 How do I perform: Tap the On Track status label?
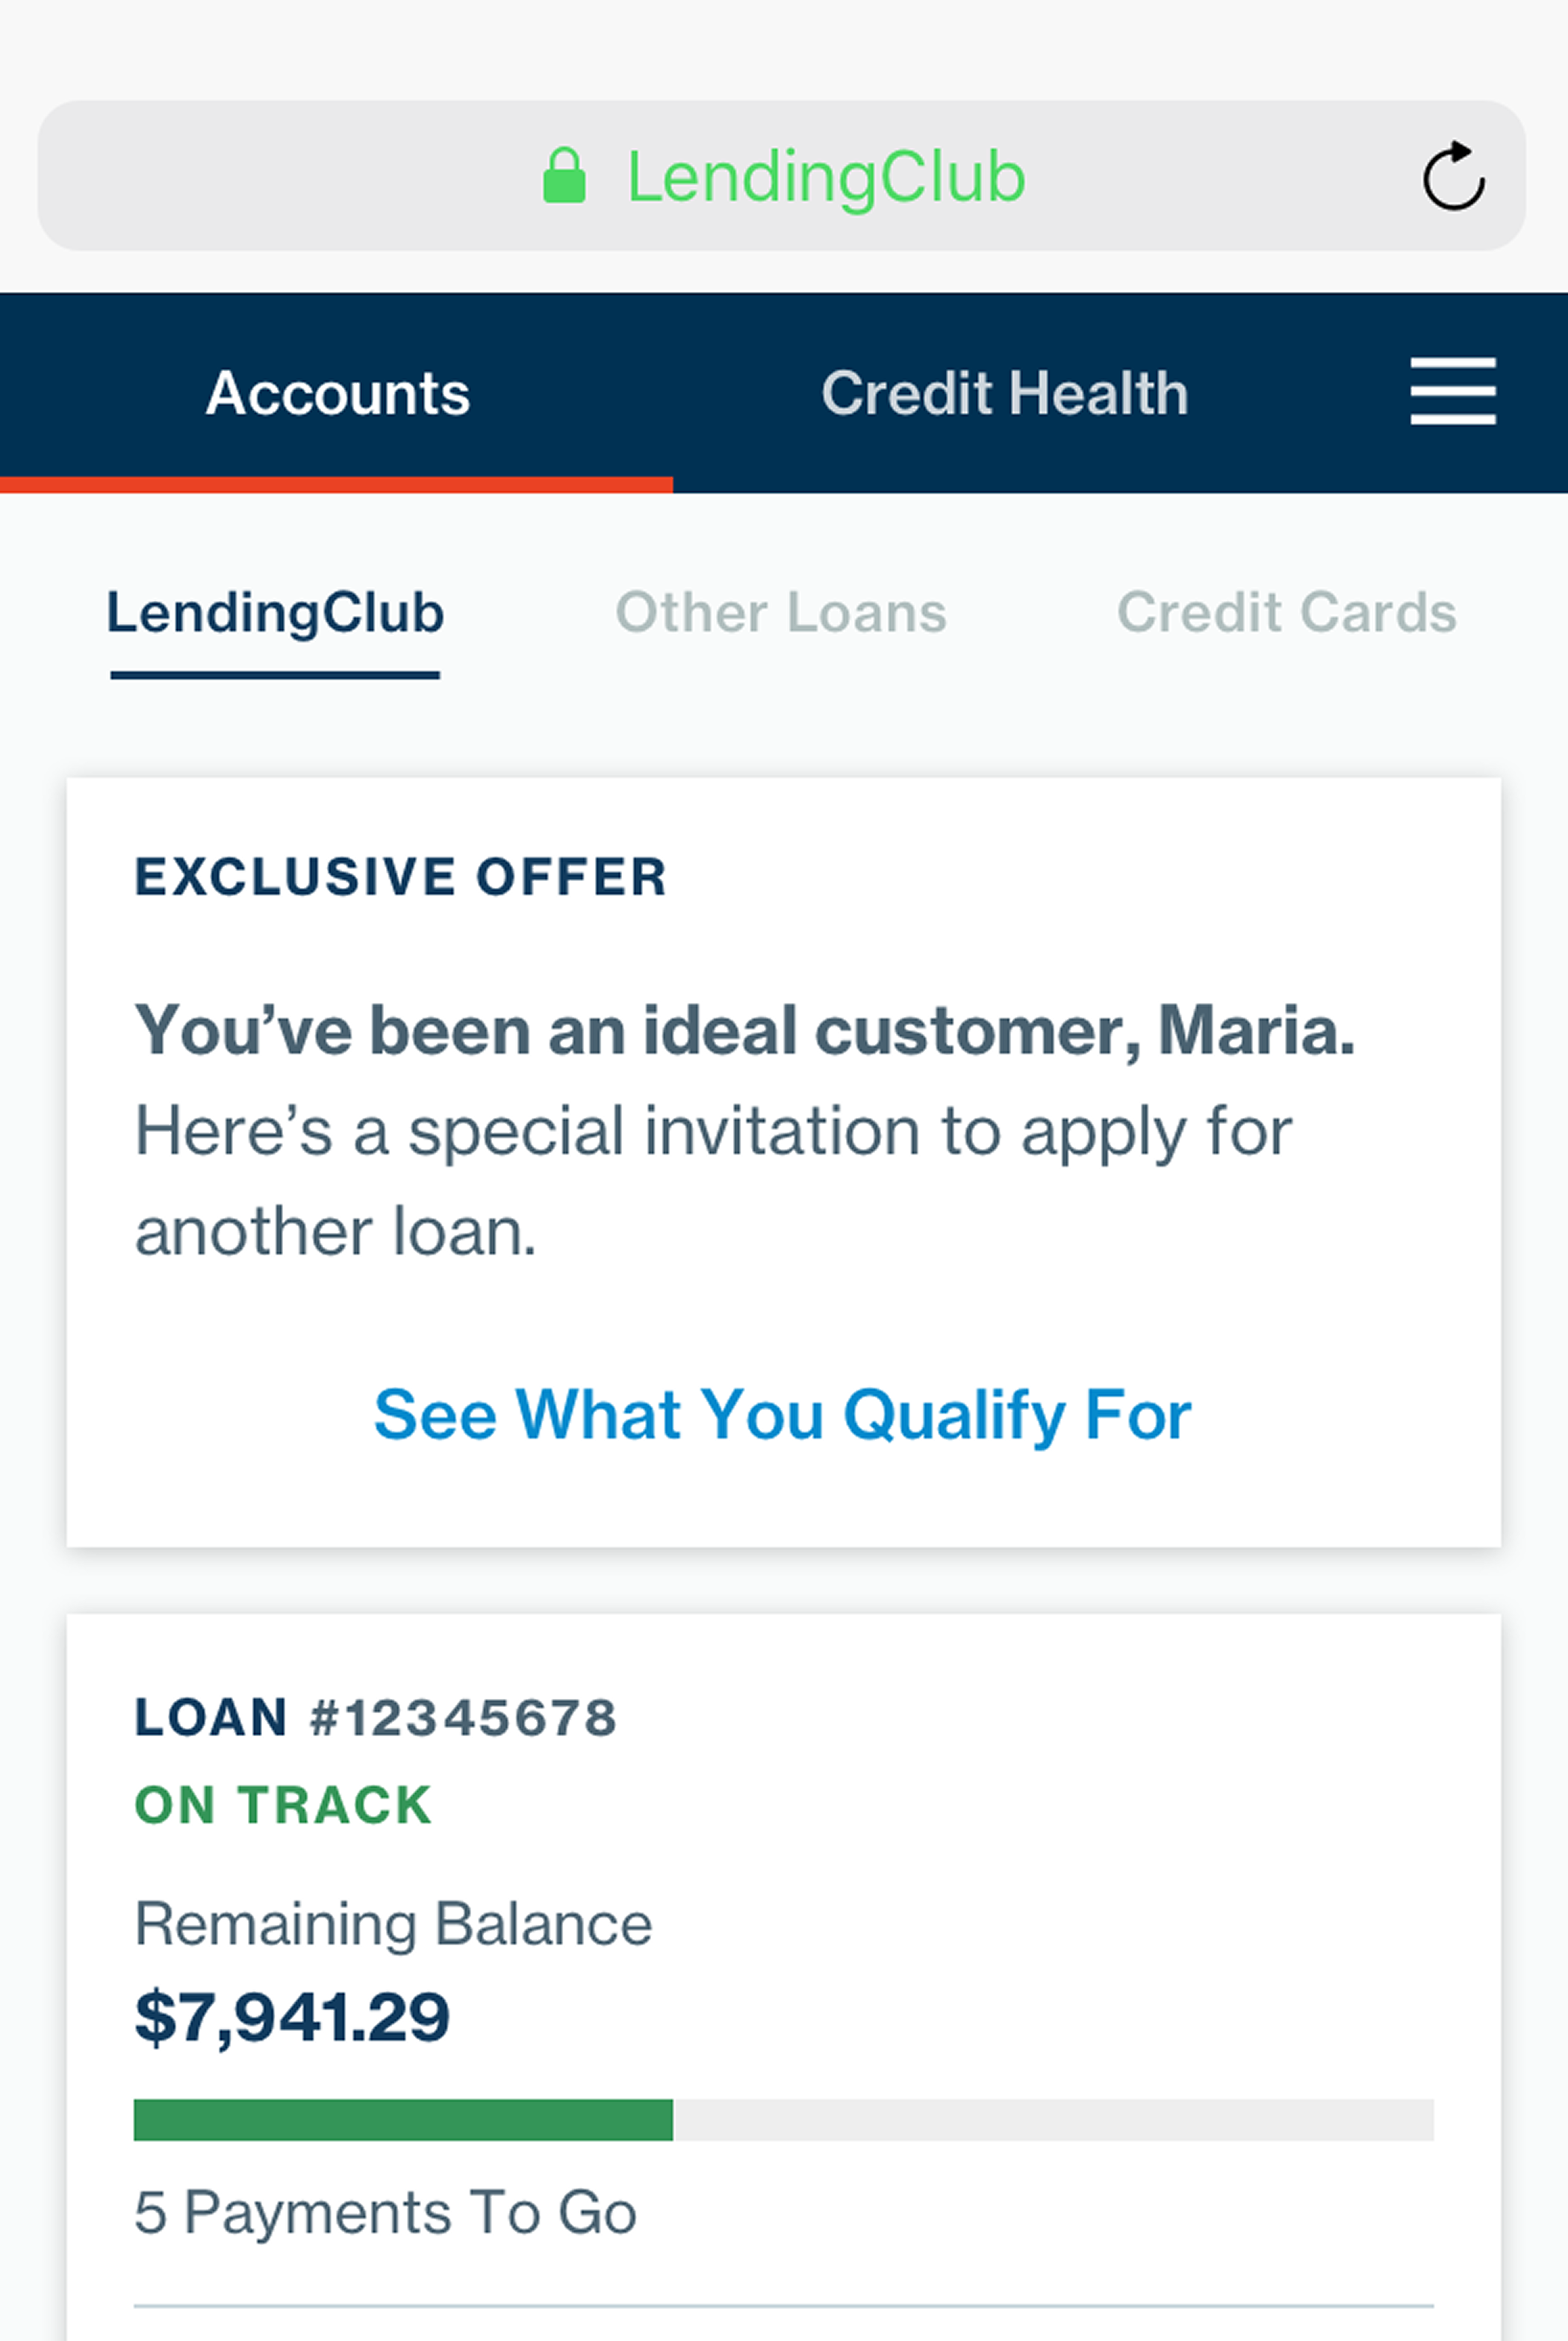283,1805
